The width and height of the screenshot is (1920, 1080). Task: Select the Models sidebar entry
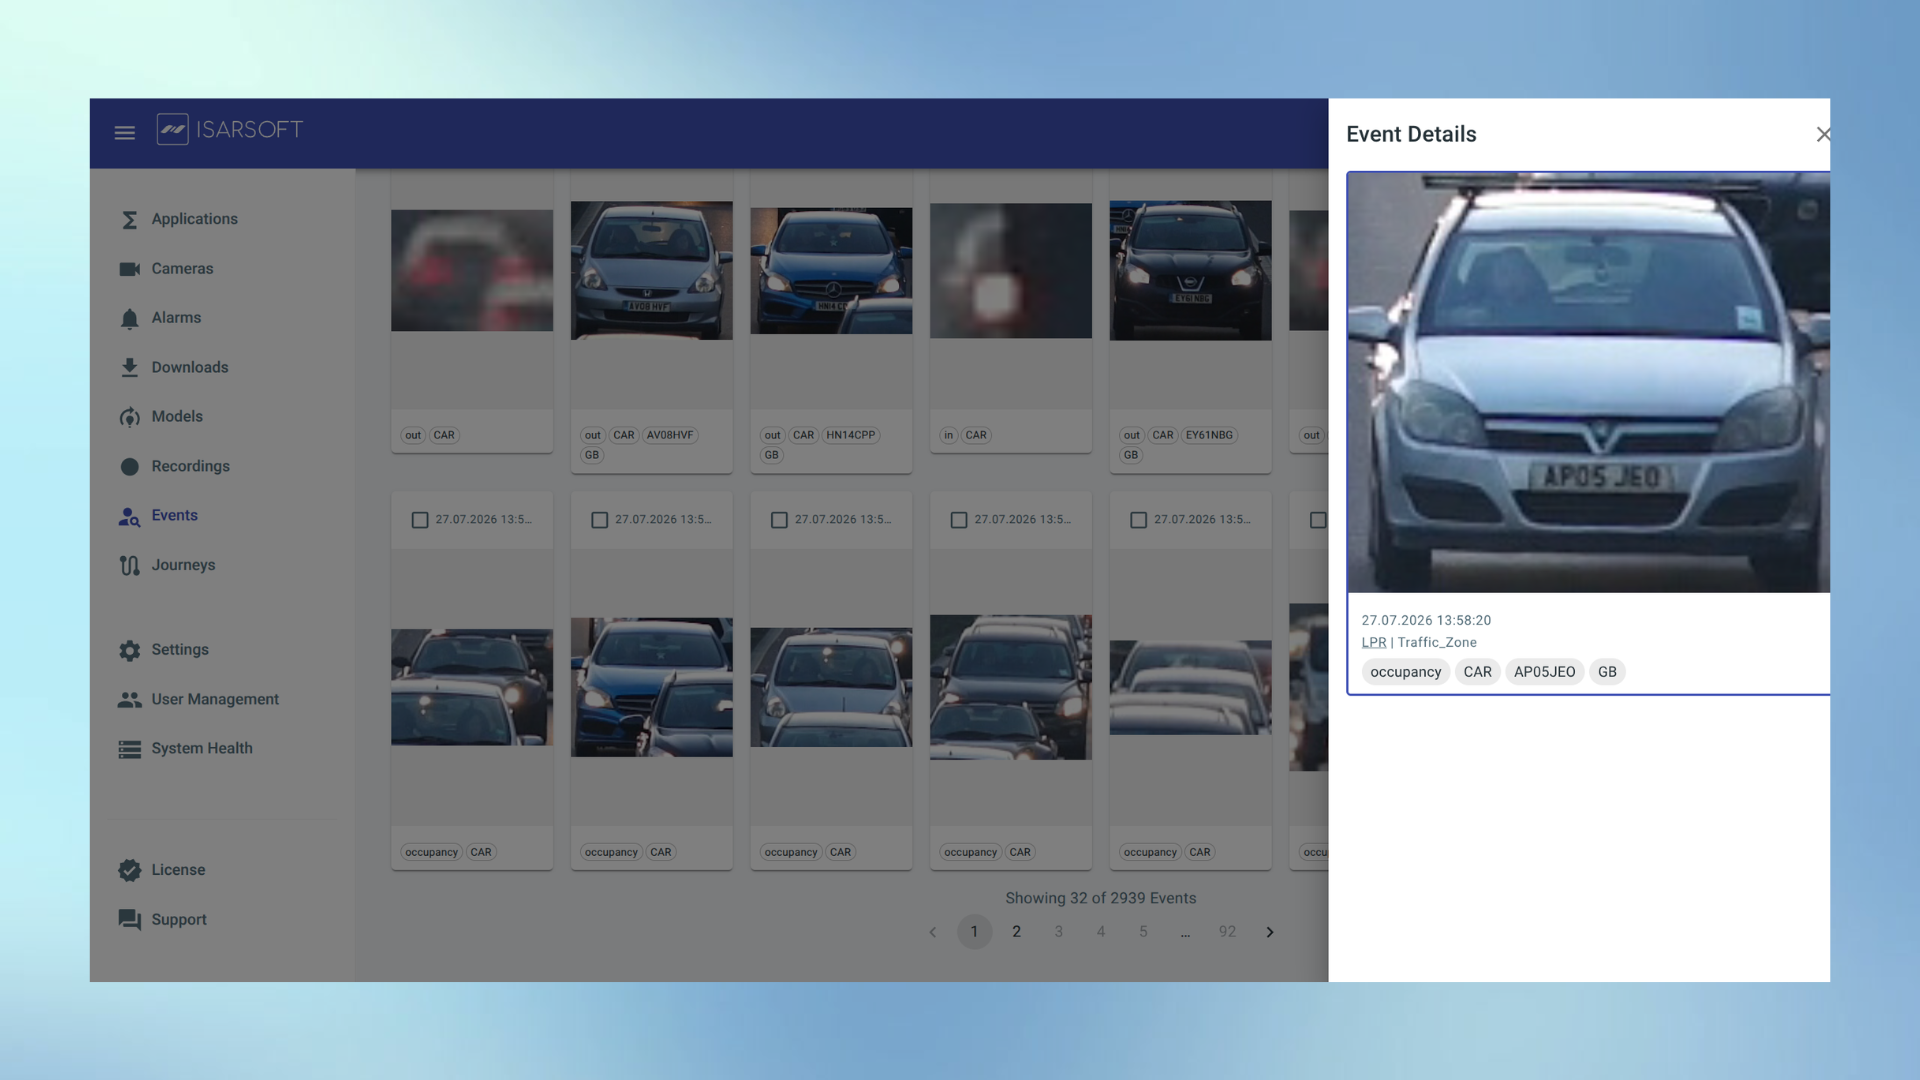coord(177,416)
